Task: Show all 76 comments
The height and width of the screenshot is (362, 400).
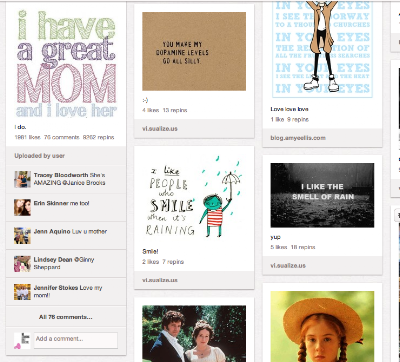Action: point(66,317)
